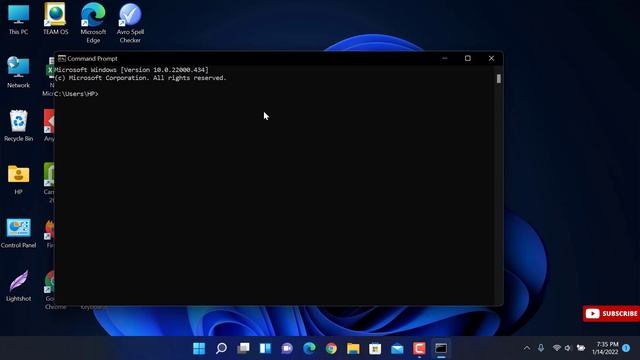Open the This PC desktop icon

point(18,19)
